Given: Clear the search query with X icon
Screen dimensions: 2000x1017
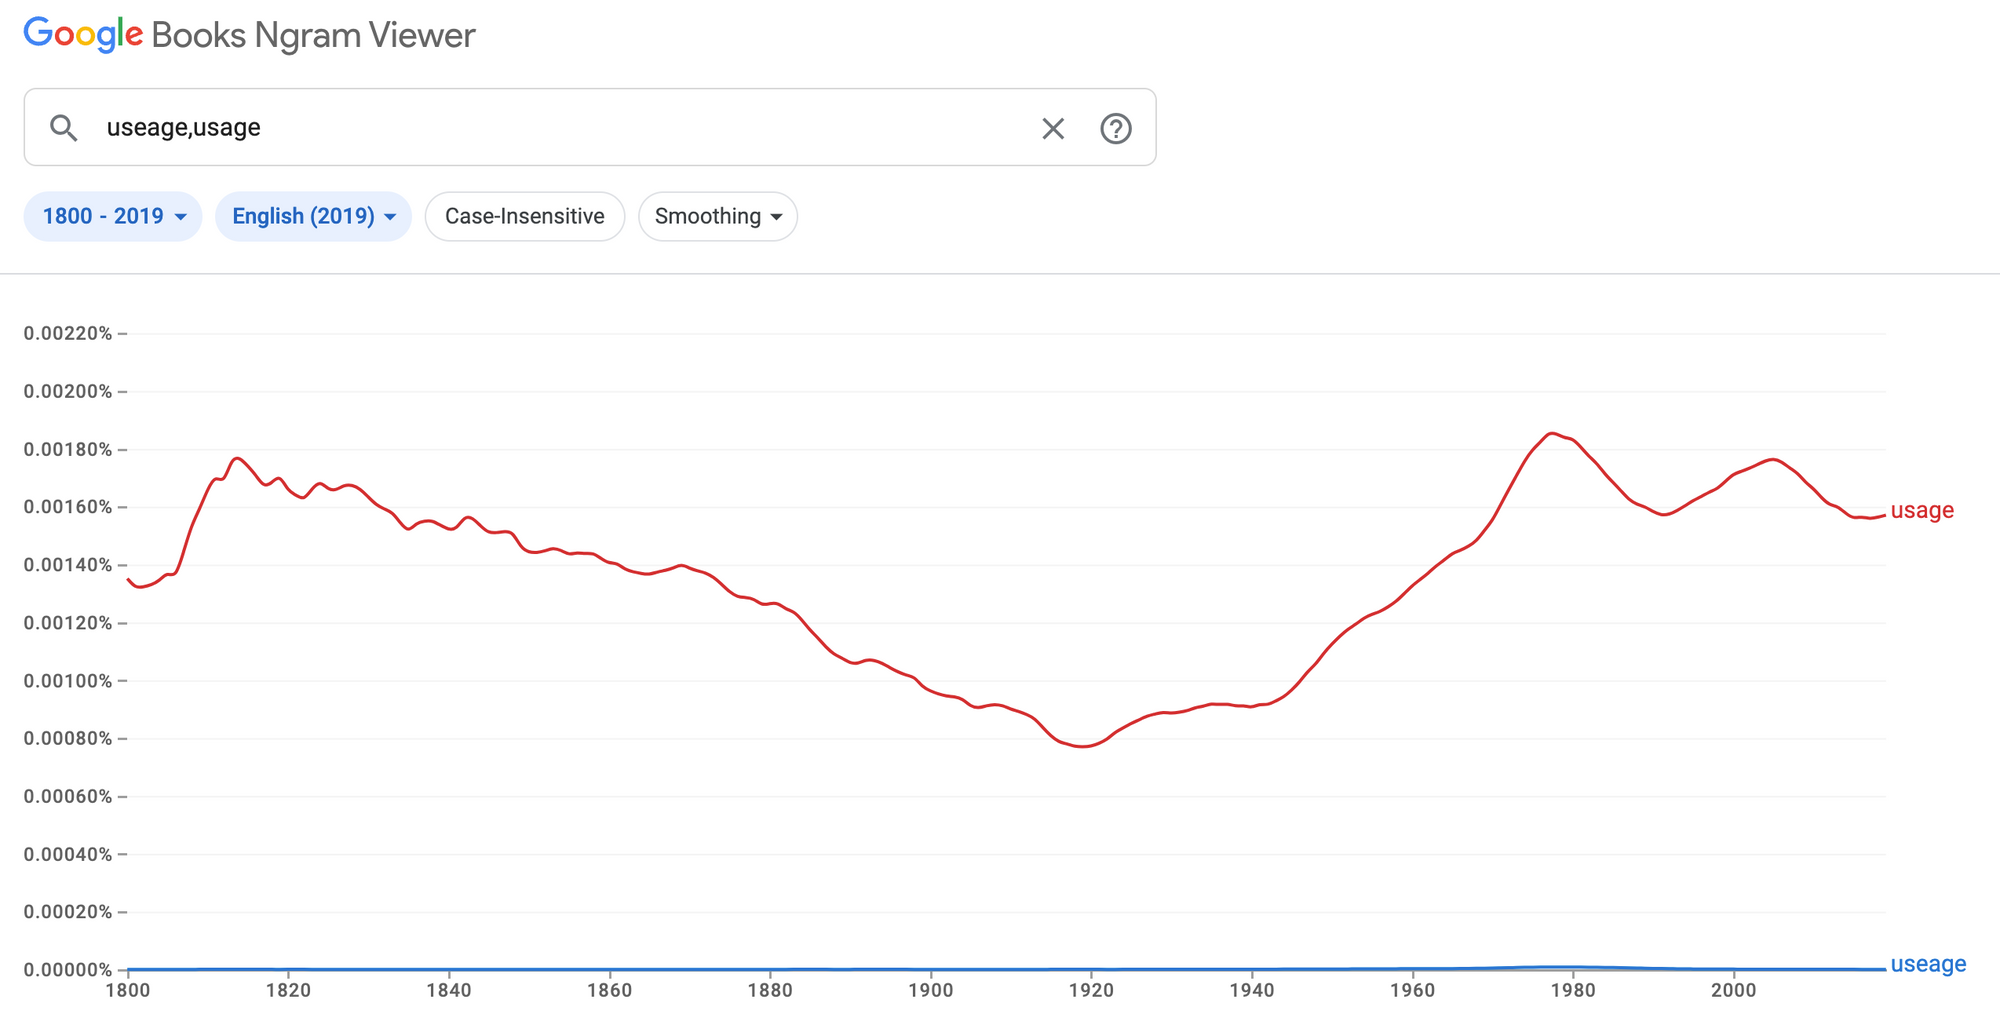Looking at the screenshot, I should (x=1053, y=128).
